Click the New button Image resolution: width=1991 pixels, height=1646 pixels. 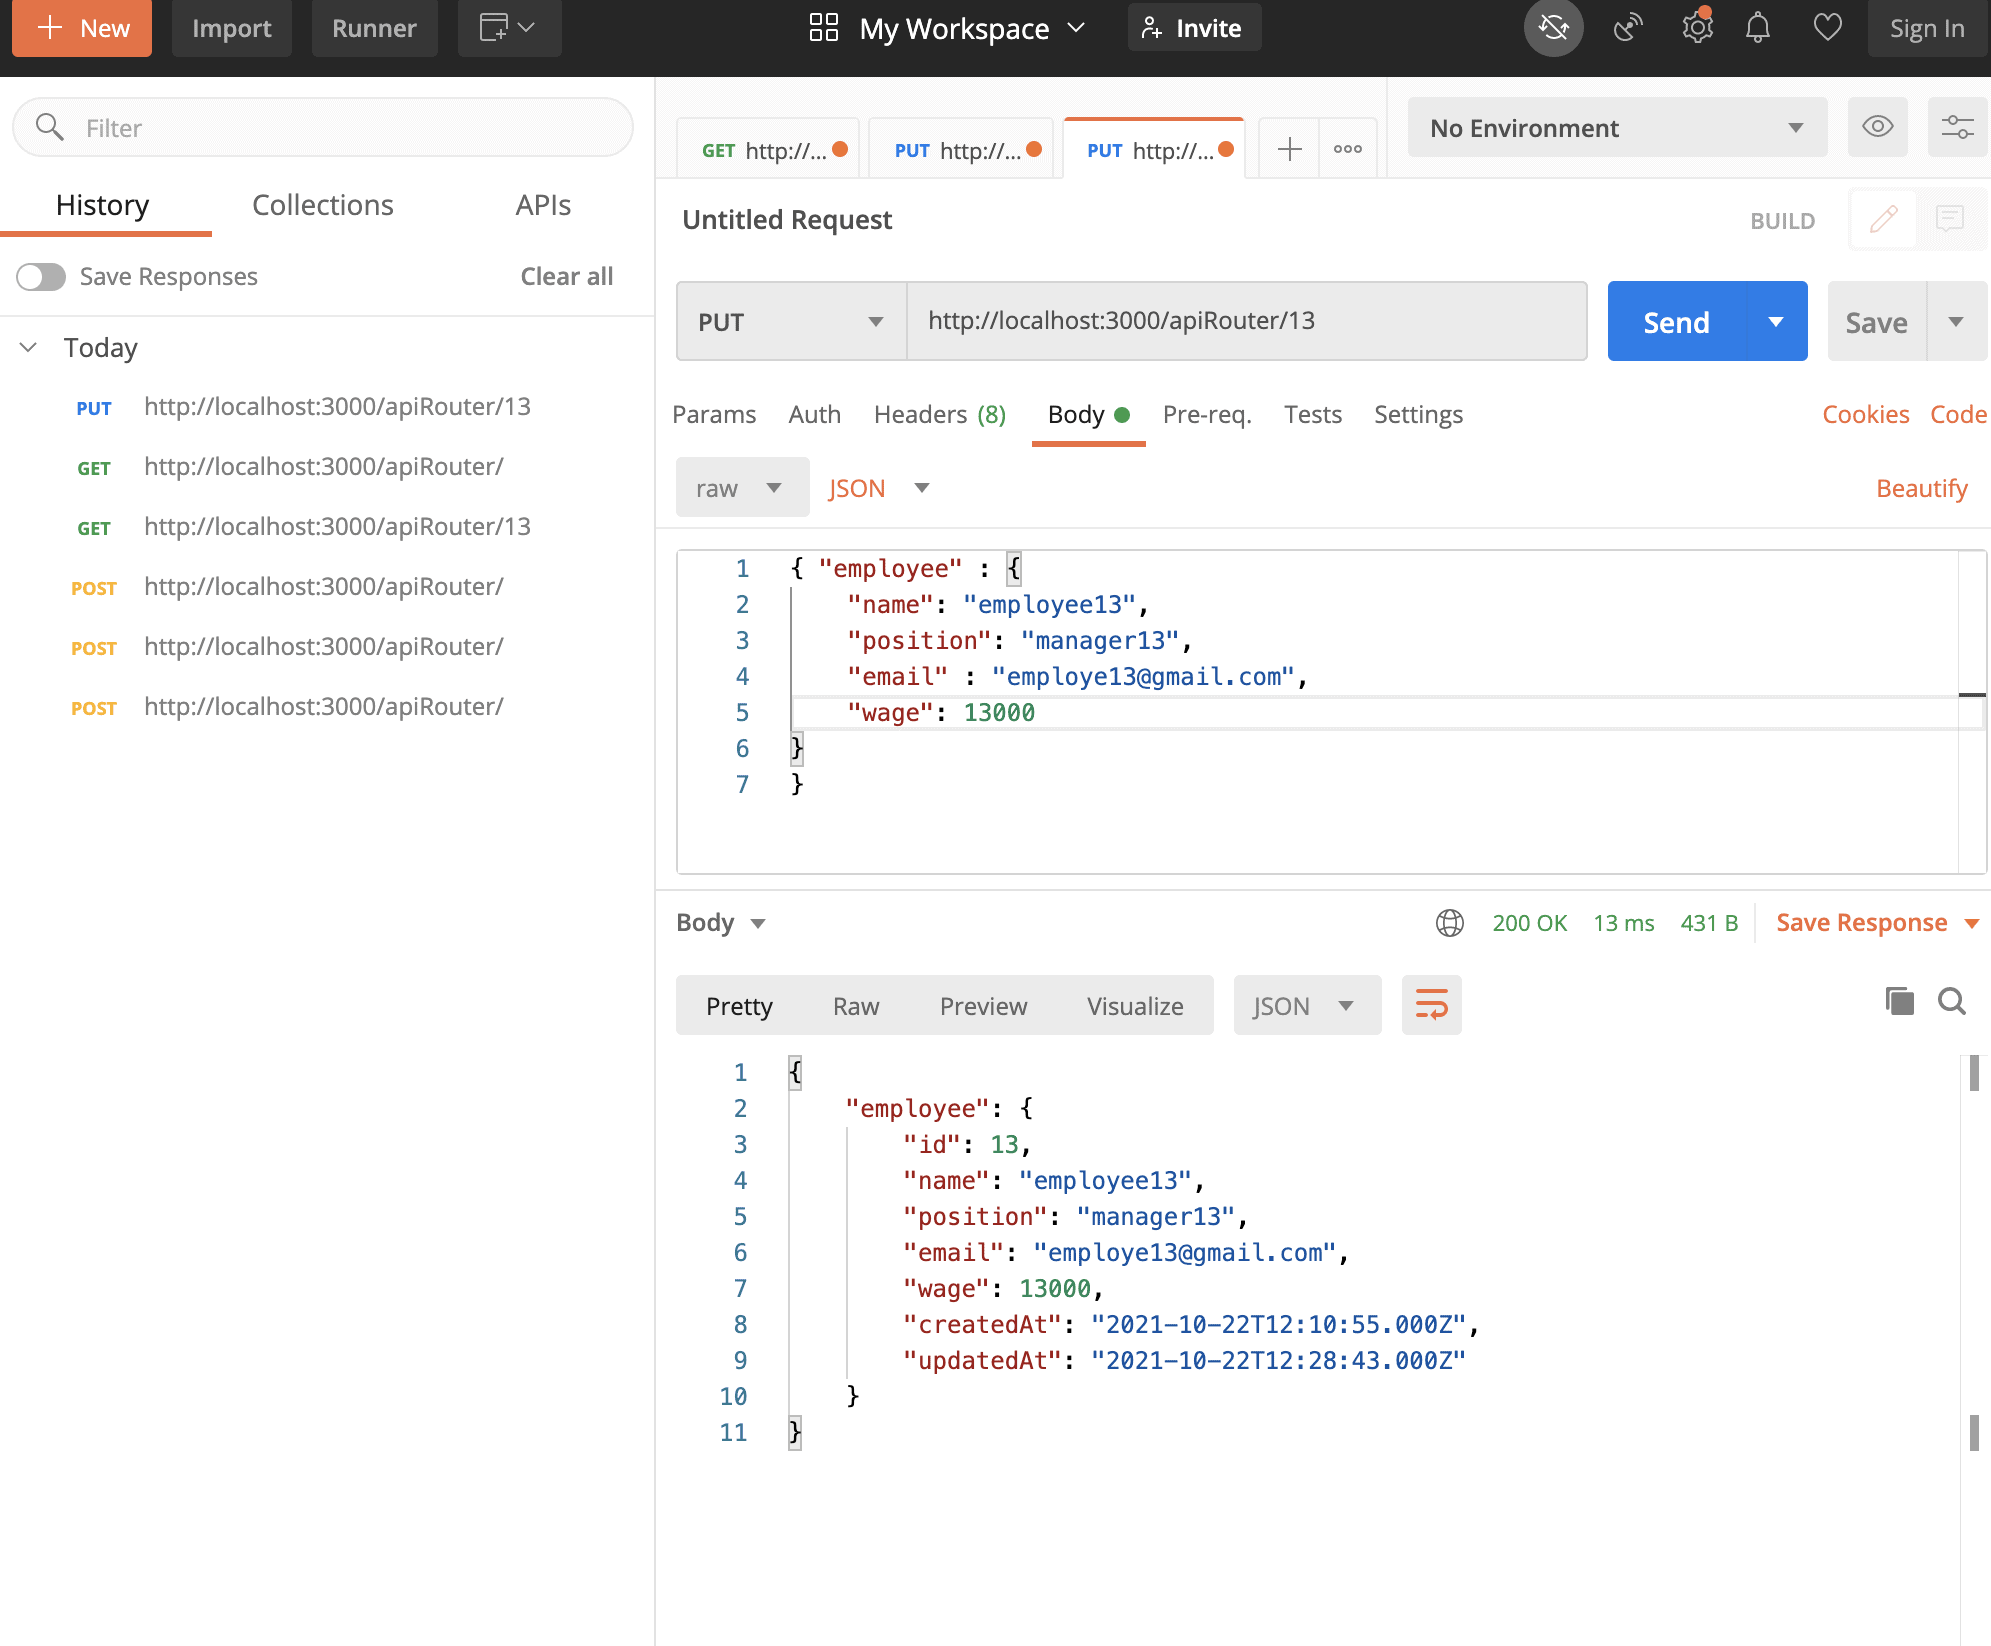click(x=82, y=28)
